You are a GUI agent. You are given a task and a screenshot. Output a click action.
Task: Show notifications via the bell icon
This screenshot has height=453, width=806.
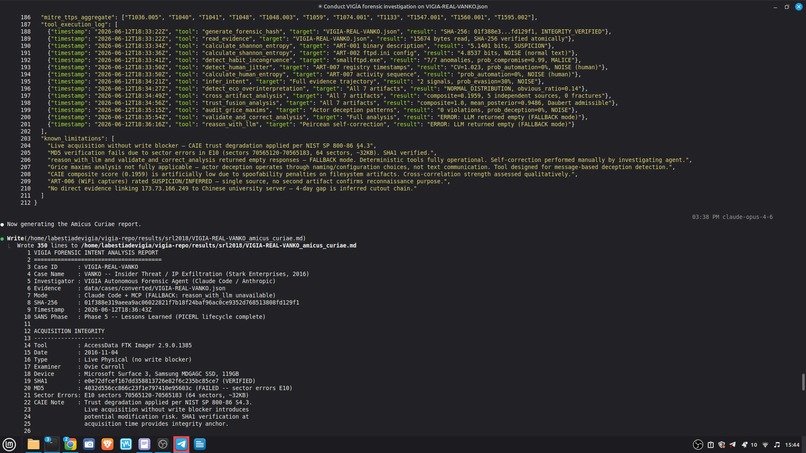745,445
